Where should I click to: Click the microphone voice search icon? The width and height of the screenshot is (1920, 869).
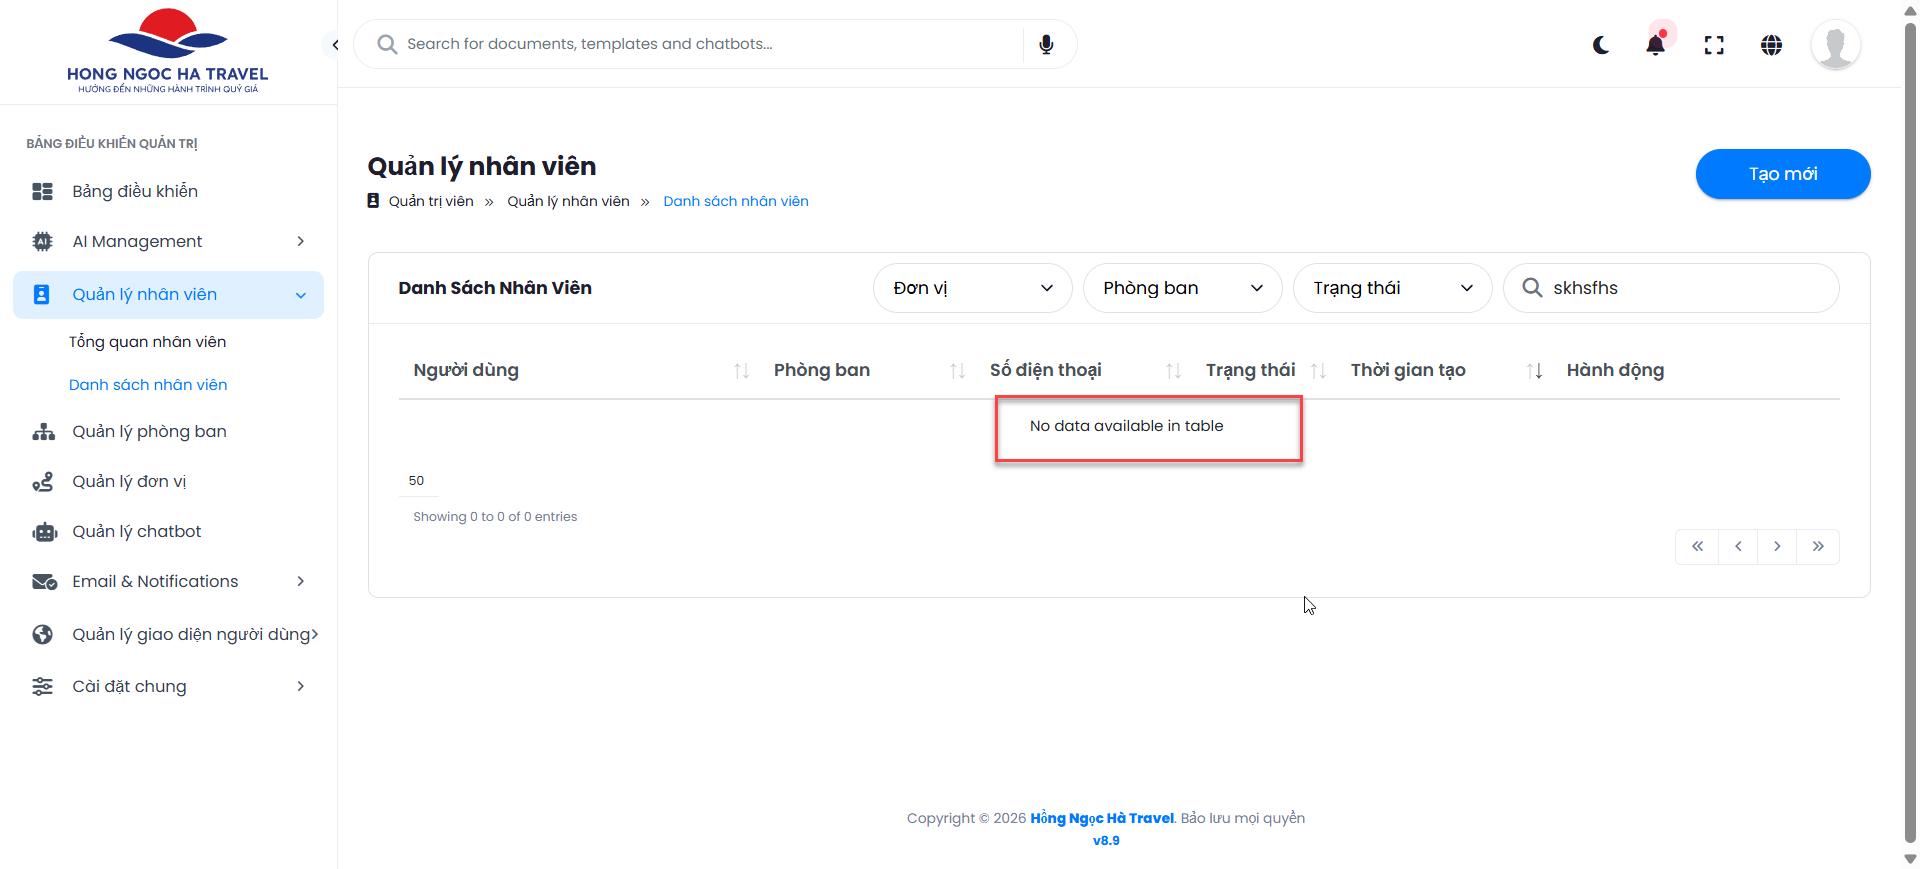tap(1046, 44)
